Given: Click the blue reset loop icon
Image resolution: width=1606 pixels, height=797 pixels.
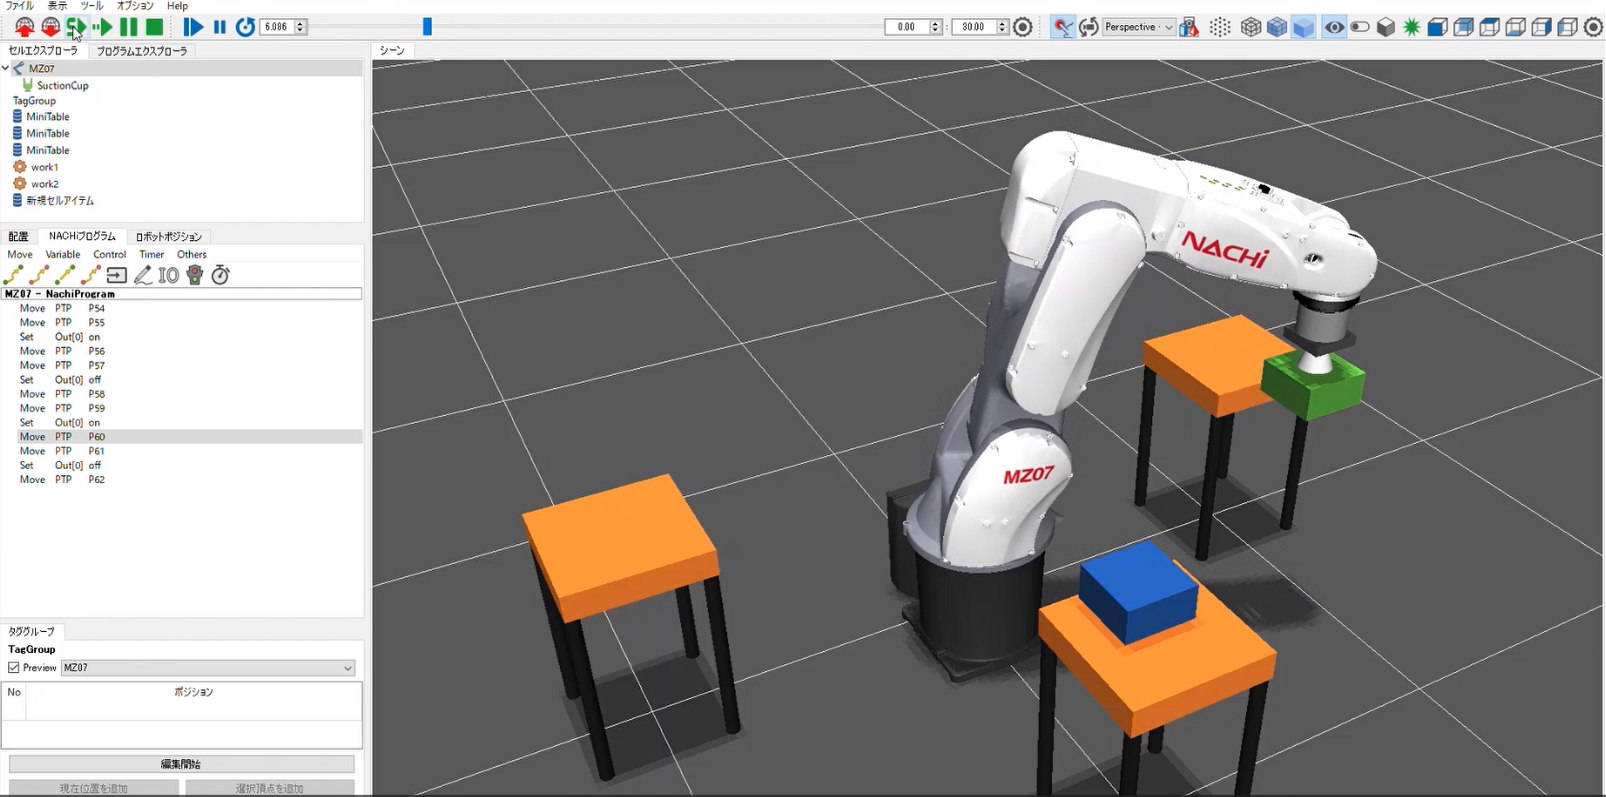Looking at the screenshot, I should coord(245,27).
